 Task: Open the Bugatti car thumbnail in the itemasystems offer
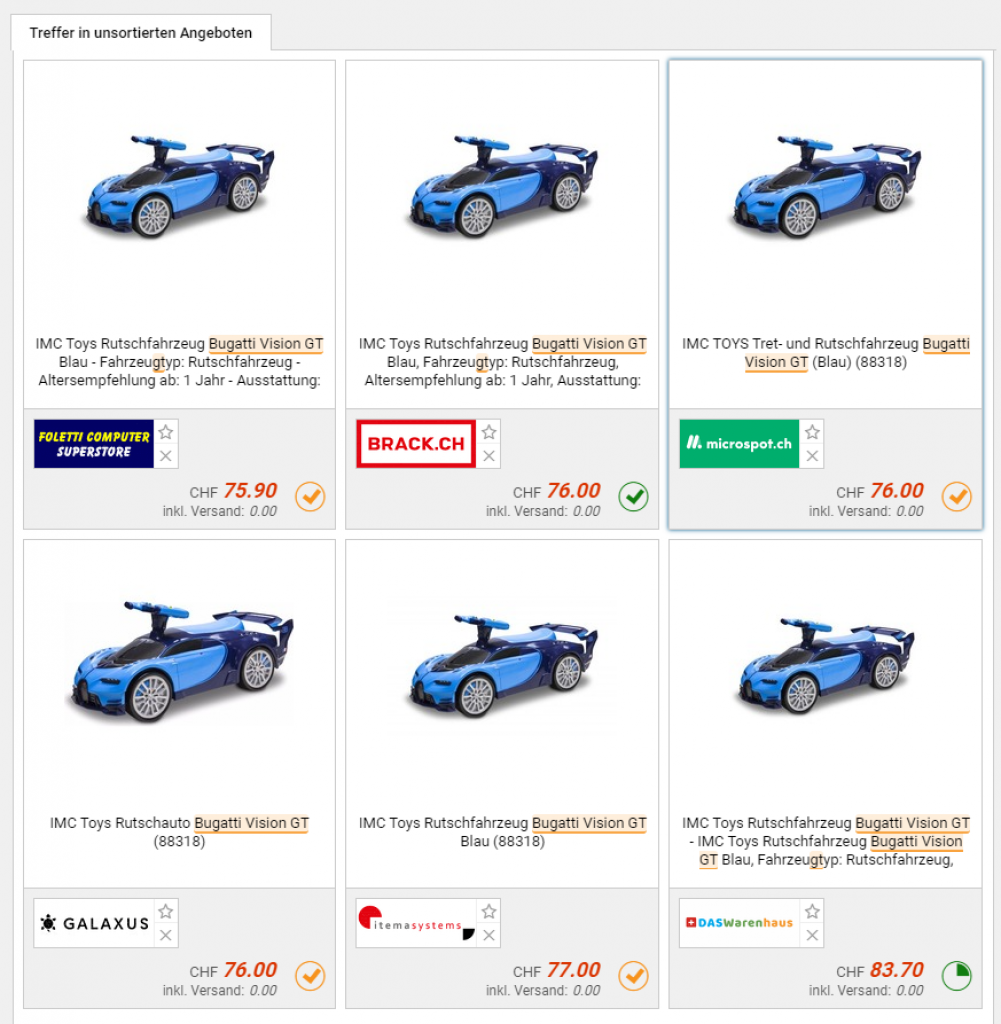(502, 665)
